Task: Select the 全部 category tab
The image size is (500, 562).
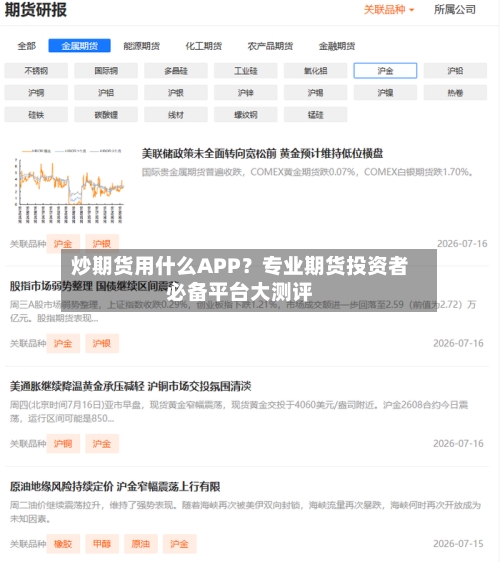Action: [27, 46]
